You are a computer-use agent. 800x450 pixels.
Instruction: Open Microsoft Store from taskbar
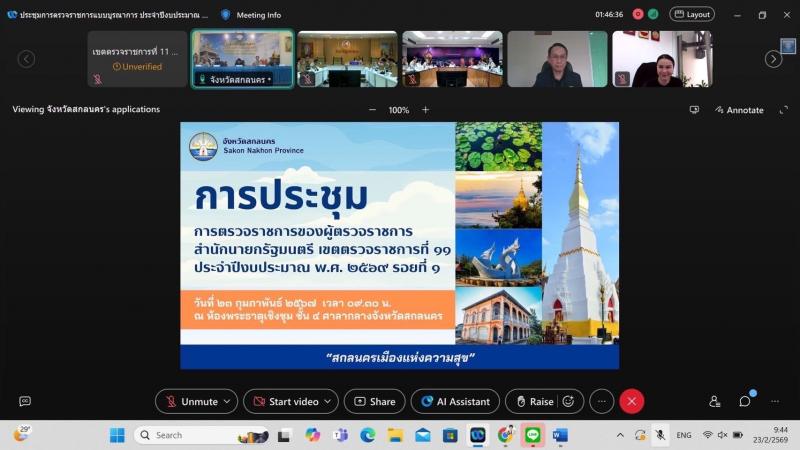point(450,435)
